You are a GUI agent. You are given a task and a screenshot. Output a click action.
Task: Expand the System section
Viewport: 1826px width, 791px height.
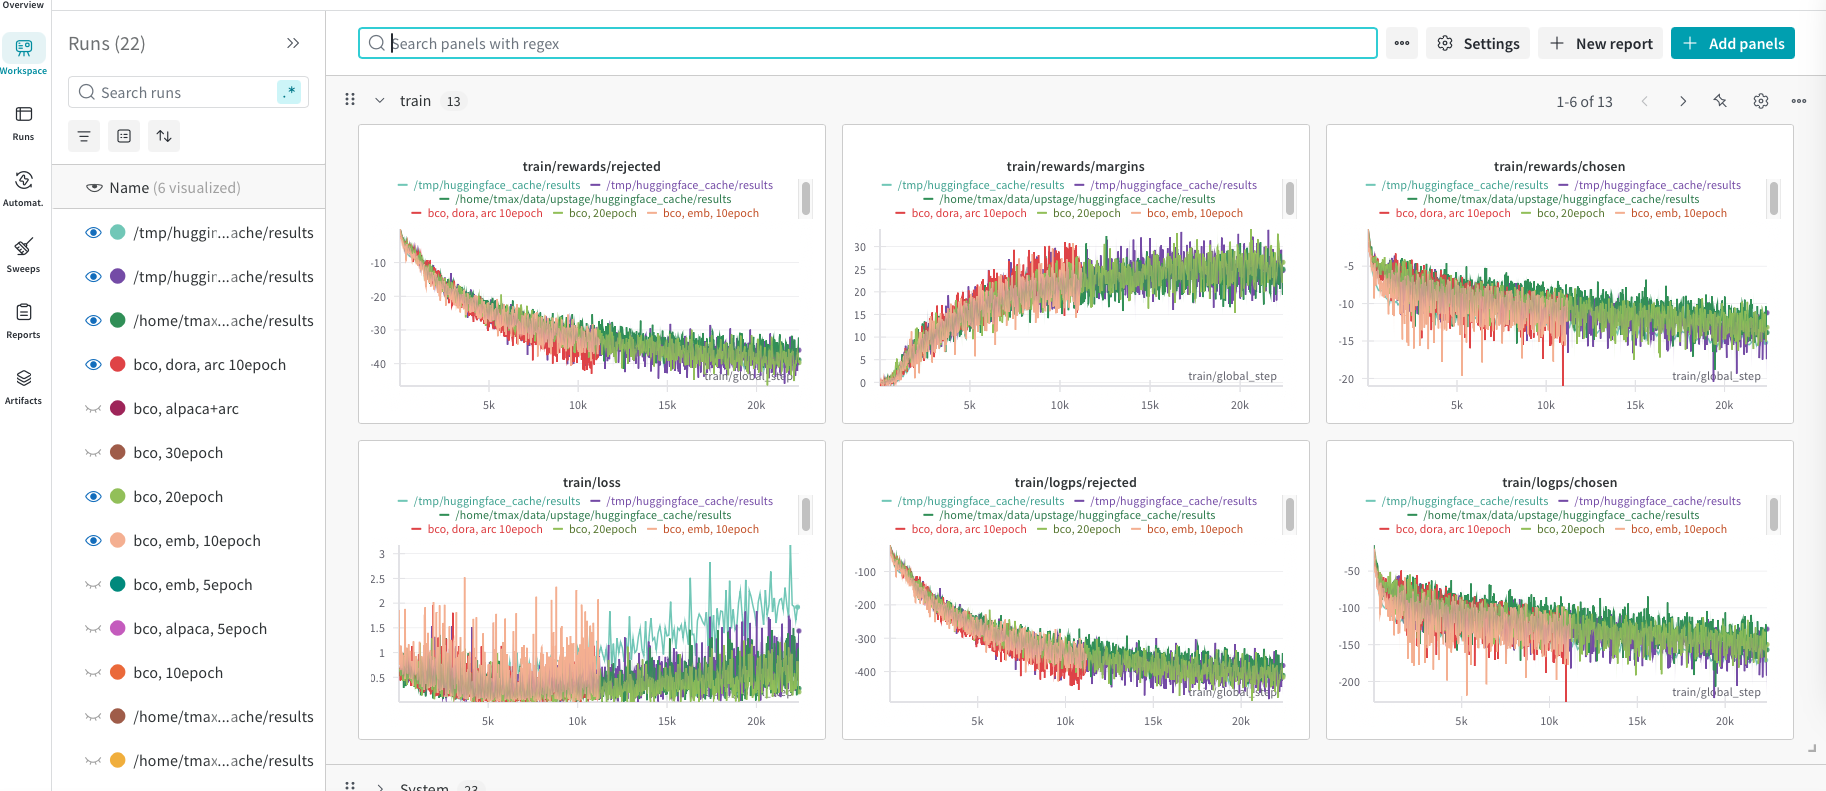(380, 786)
